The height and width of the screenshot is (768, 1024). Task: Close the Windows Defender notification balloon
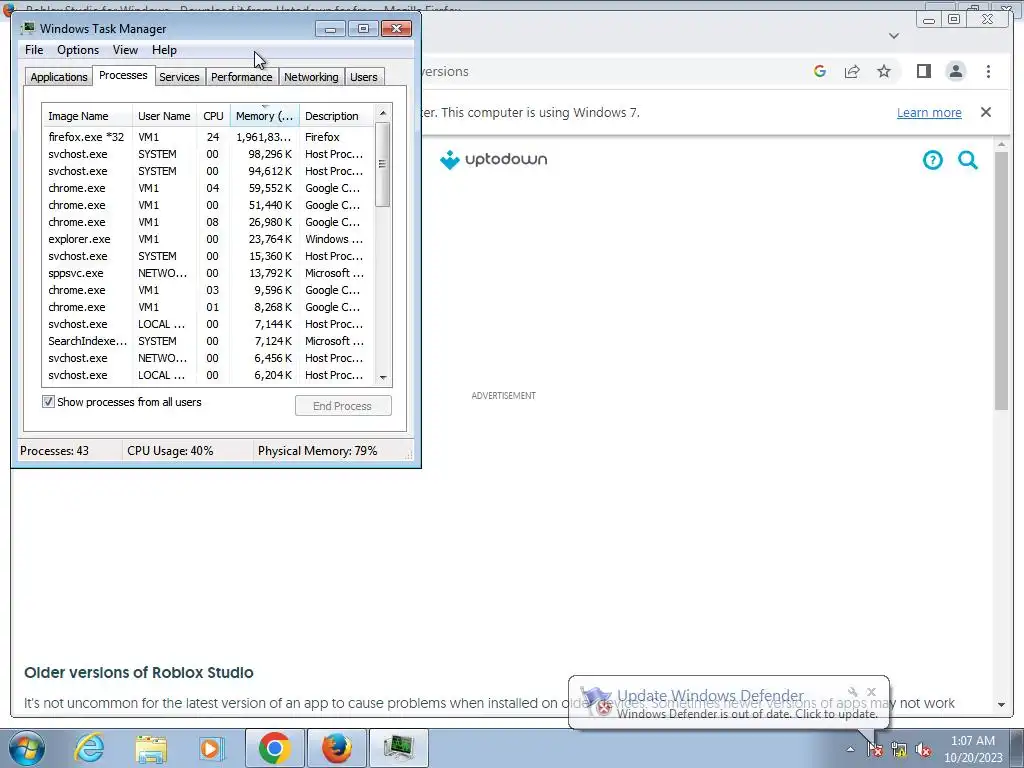[871, 692]
